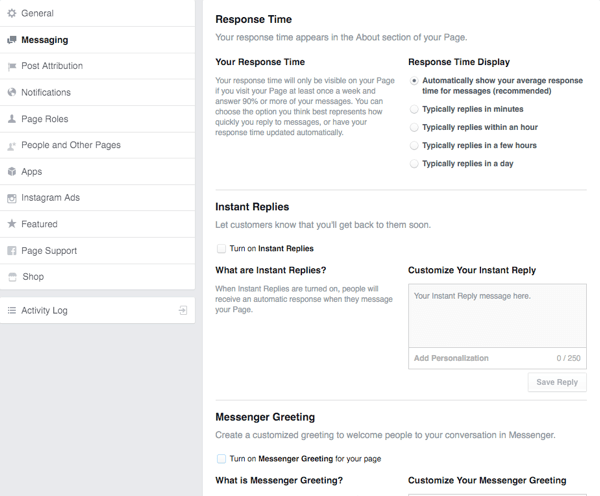Image resolution: width=600 pixels, height=496 pixels.
Task: Click the Featured star icon
Action: pos(12,224)
